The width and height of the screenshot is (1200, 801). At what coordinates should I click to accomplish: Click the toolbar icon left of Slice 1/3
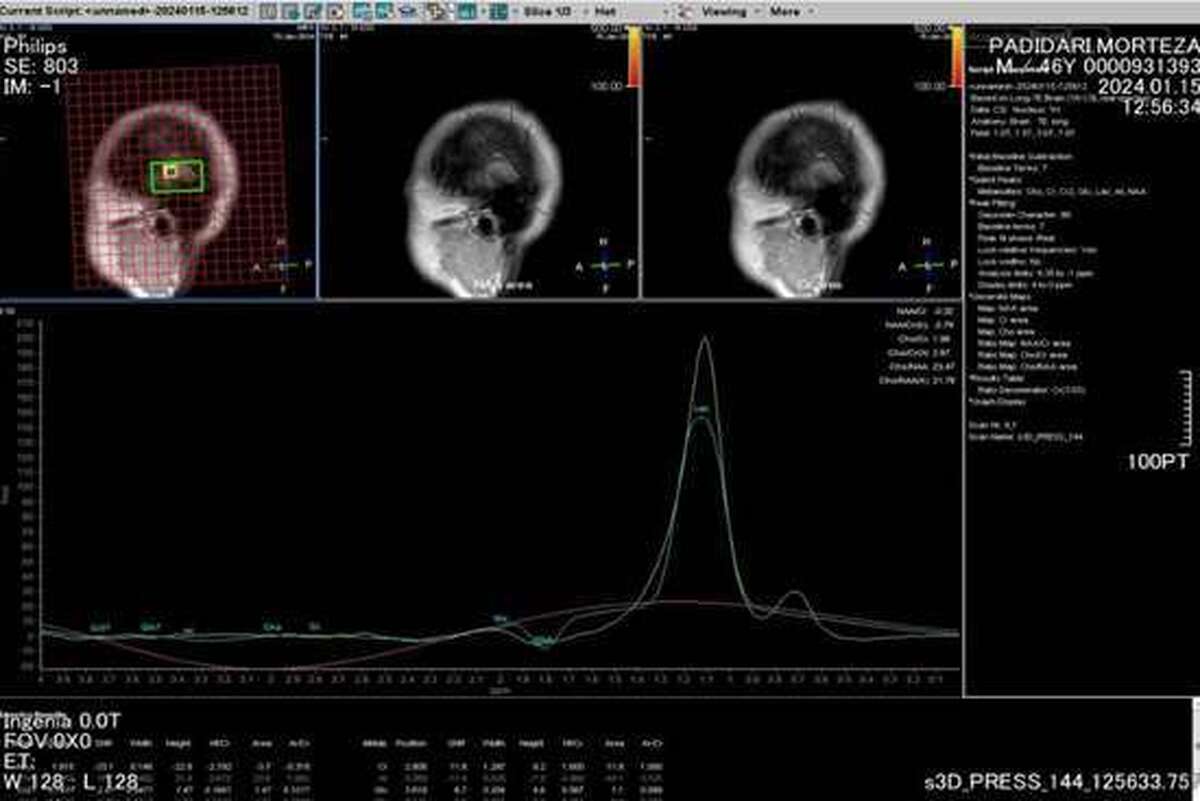(496, 12)
